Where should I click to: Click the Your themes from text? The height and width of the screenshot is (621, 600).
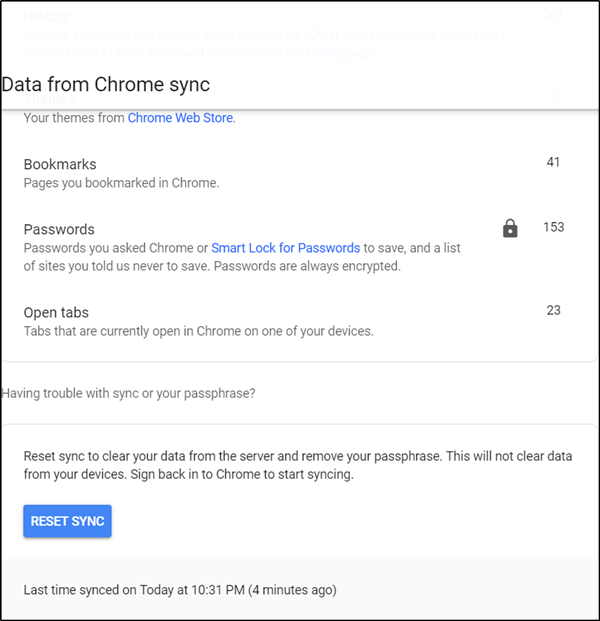[x=74, y=118]
